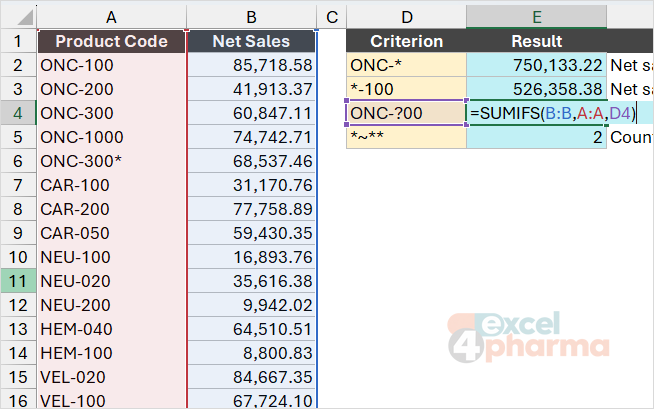Click the Product Code header cell
Image resolution: width=654 pixels, height=409 pixels.
click(111, 41)
